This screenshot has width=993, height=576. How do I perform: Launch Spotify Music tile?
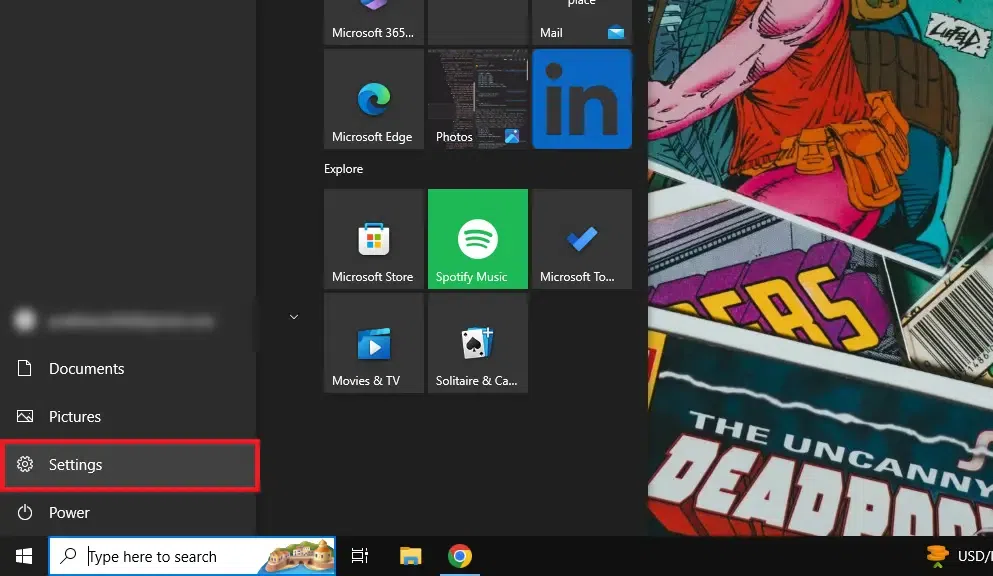tap(478, 239)
